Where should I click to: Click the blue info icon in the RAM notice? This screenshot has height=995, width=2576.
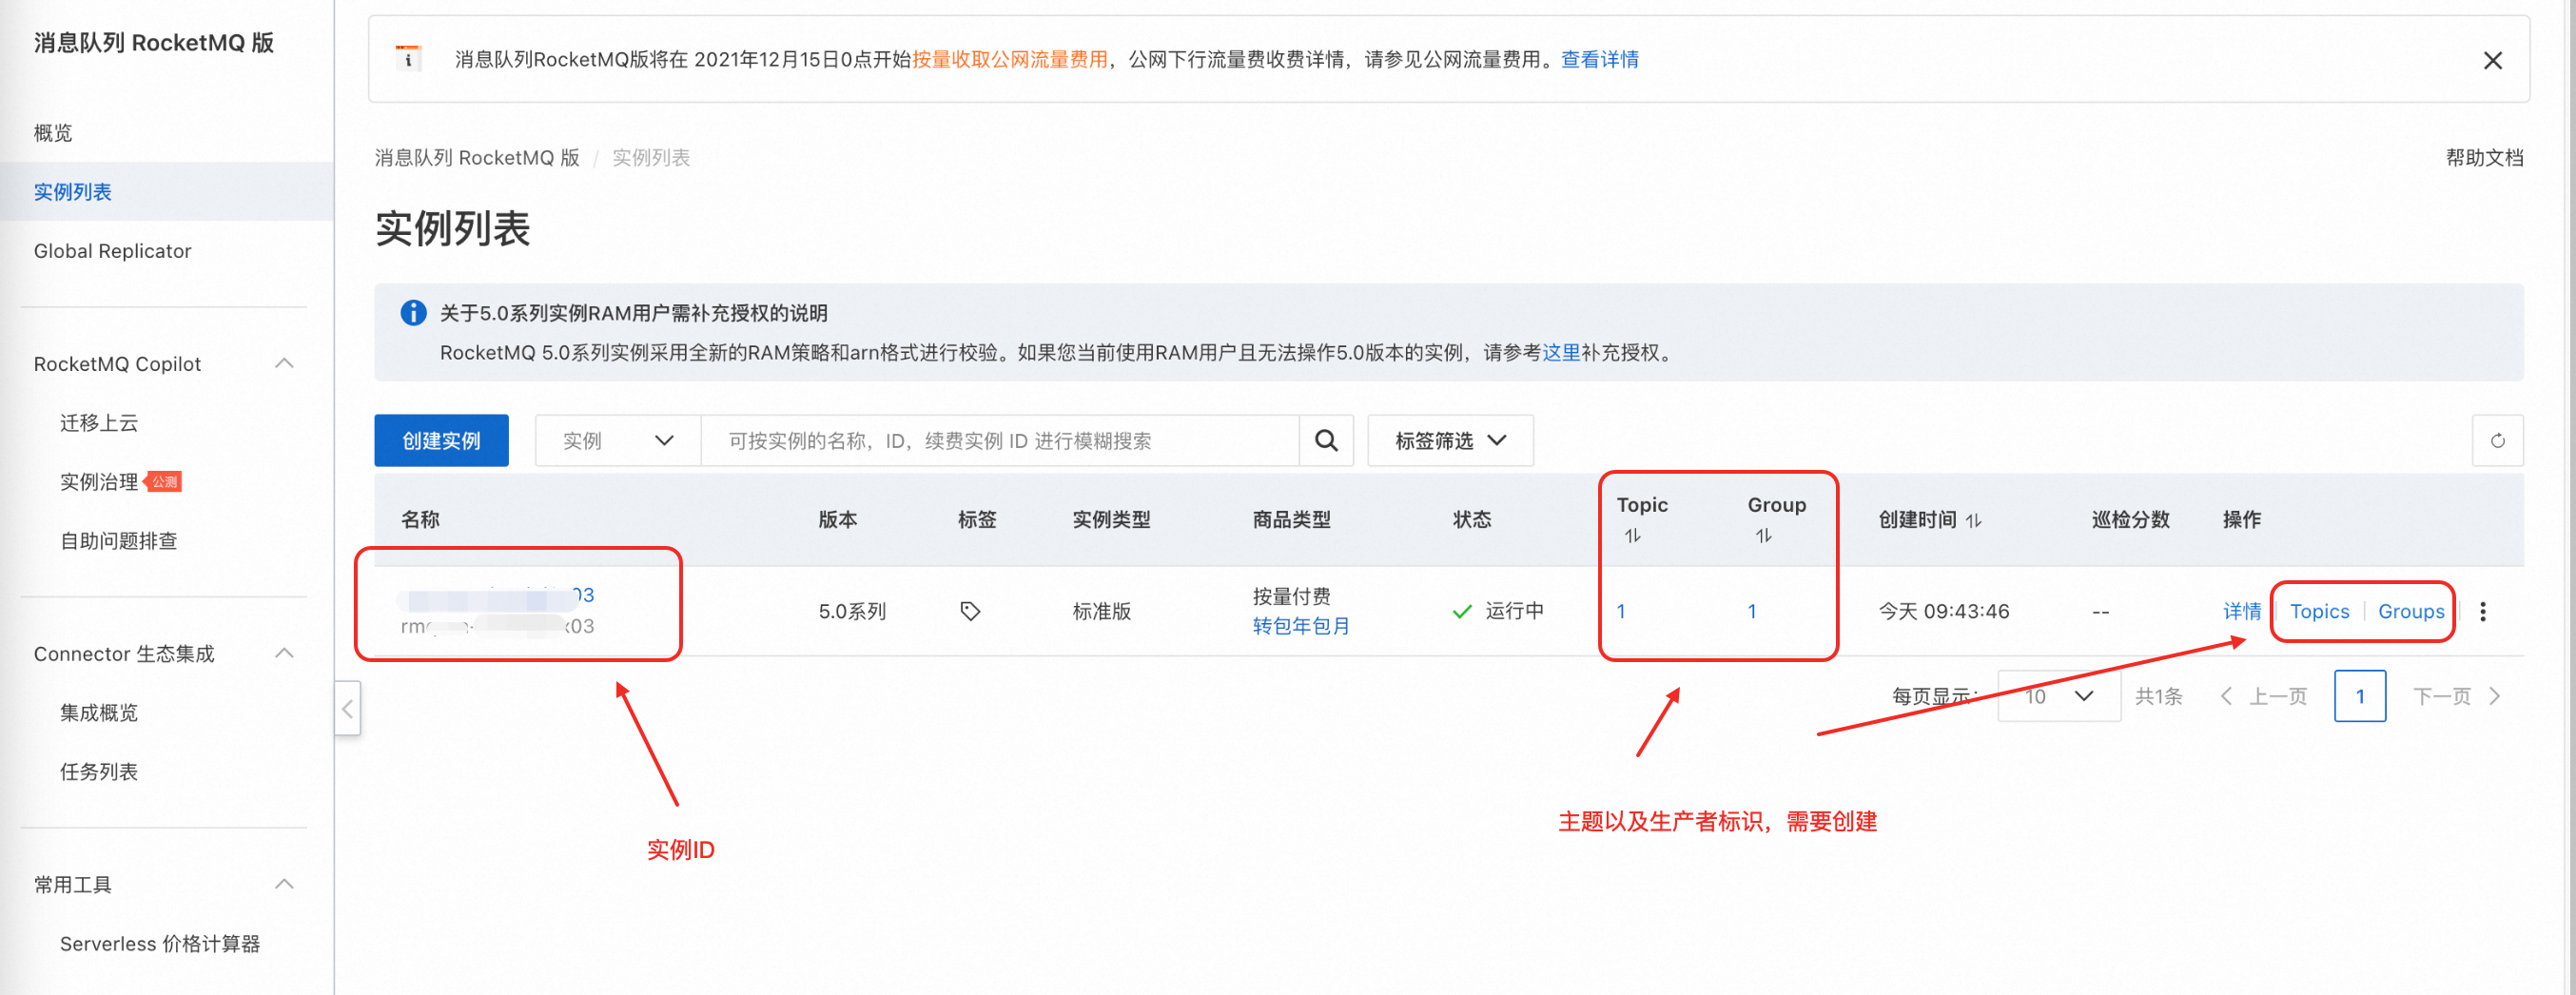413,313
